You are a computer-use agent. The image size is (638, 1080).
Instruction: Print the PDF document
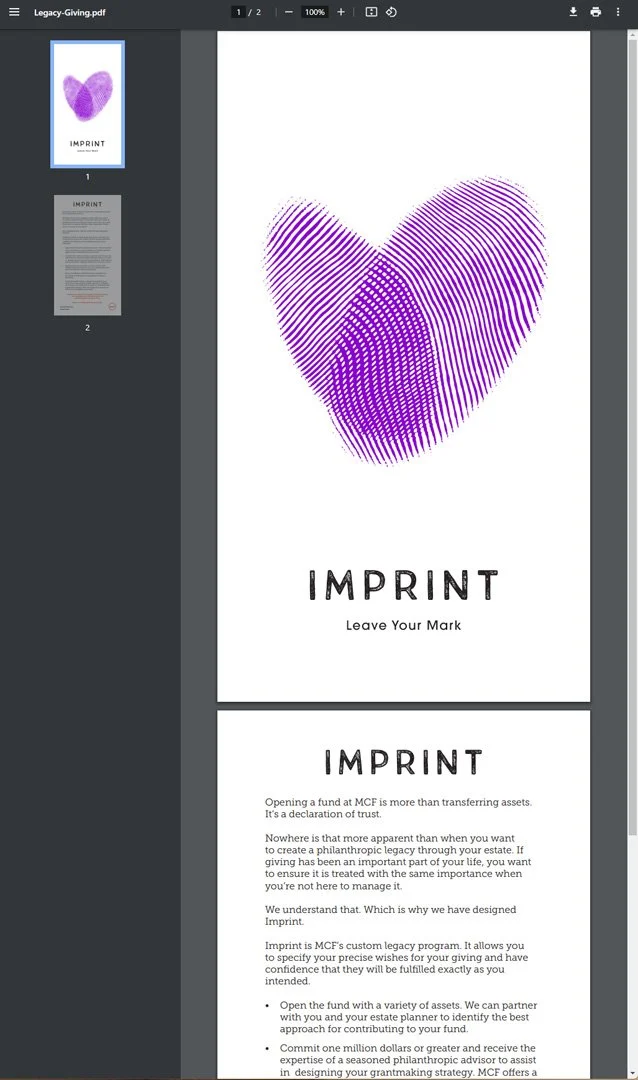point(595,12)
